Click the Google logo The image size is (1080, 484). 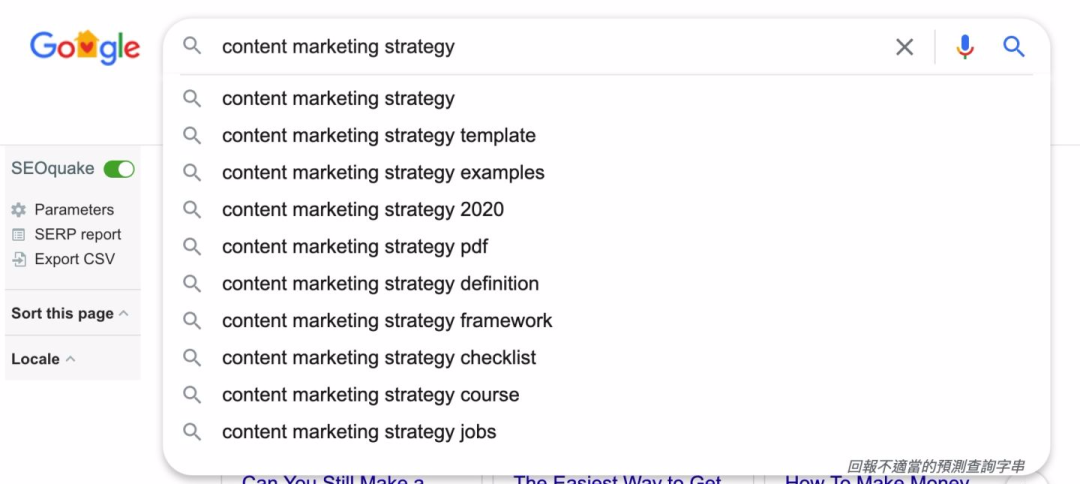85,47
